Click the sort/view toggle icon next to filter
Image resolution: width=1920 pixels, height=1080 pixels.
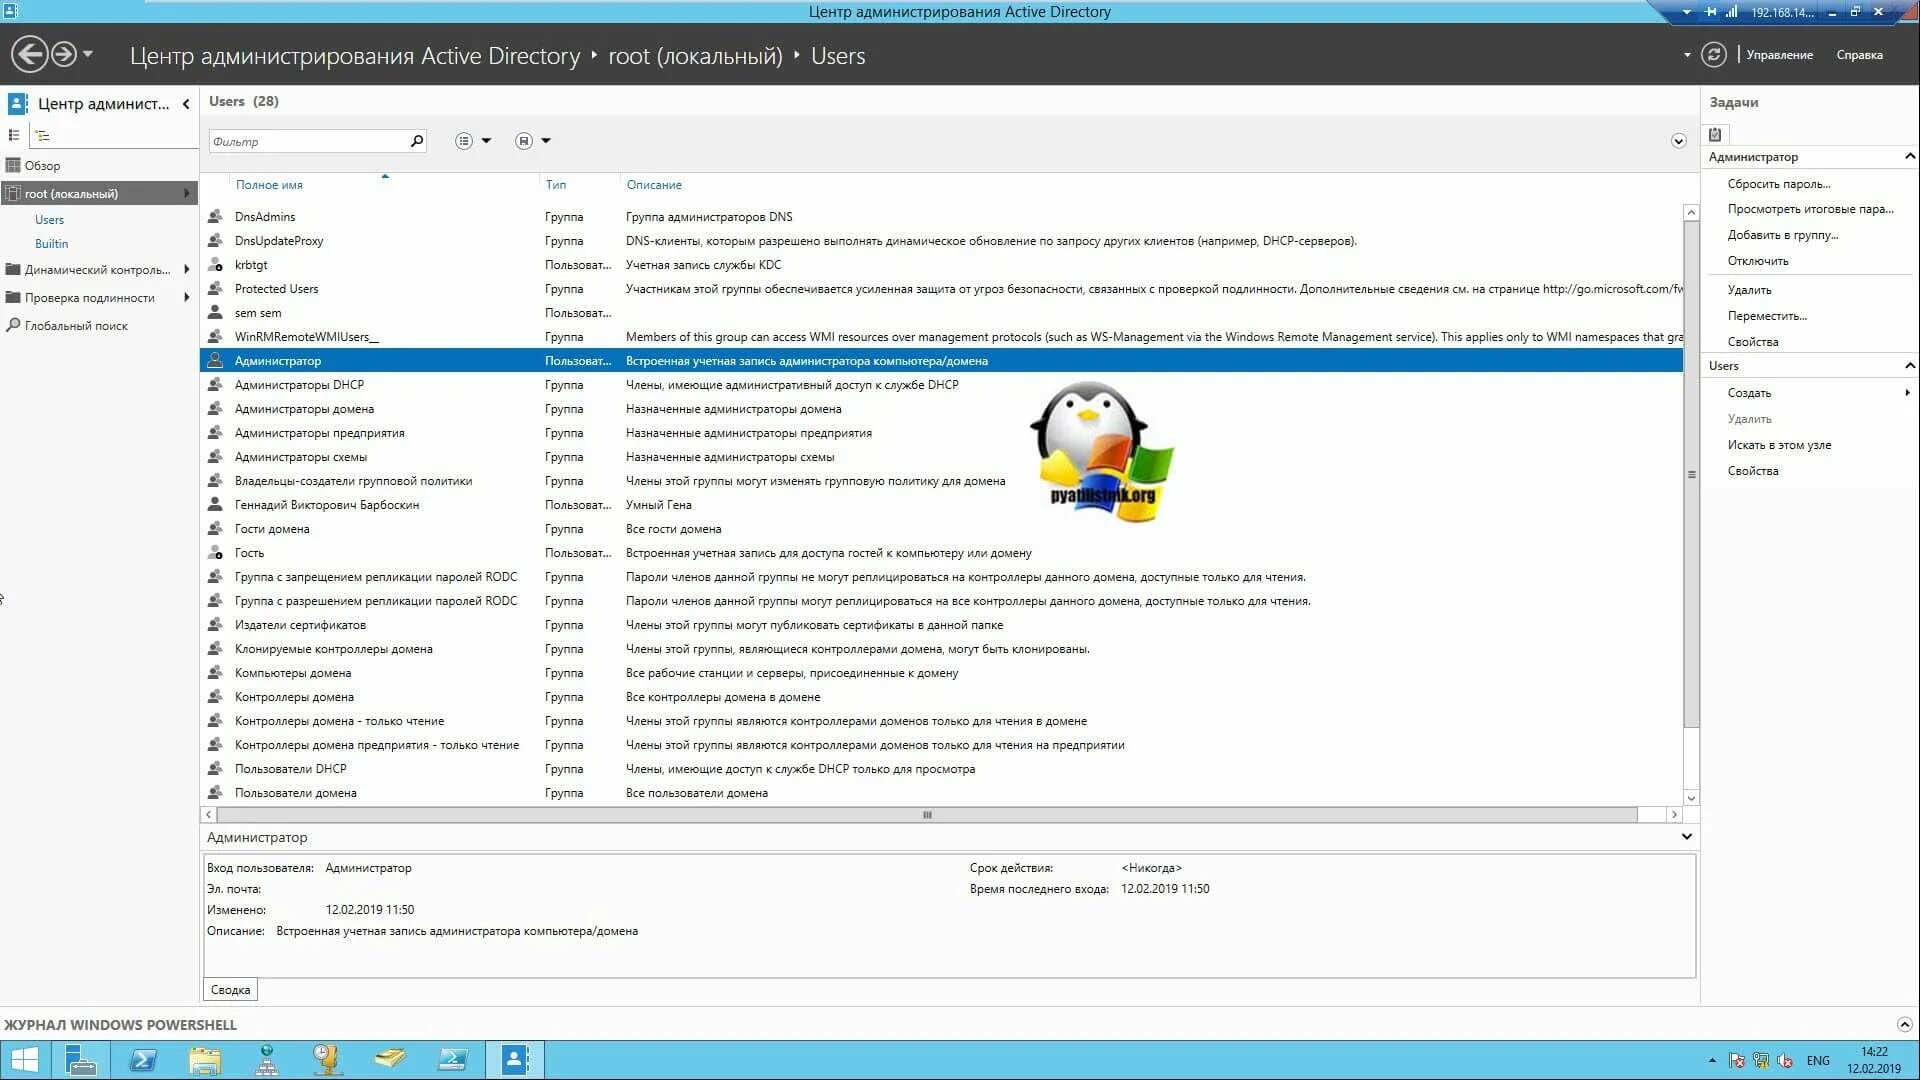click(x=462, y=141)
